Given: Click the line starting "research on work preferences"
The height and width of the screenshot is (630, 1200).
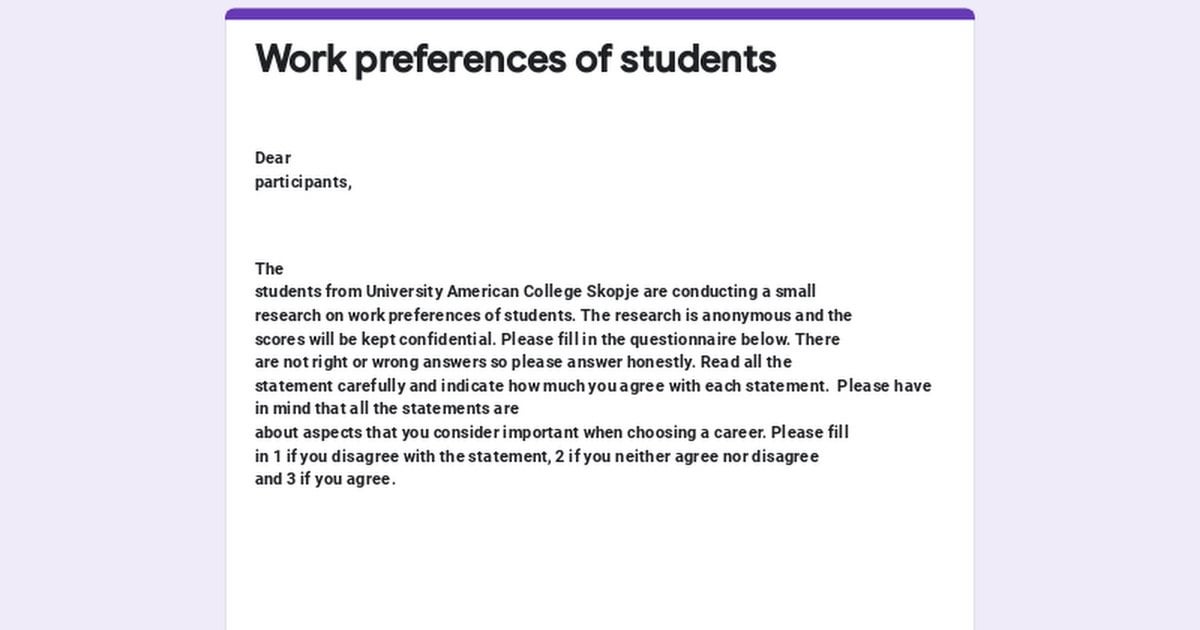Looking at the screenshot, I should point(553,315).
